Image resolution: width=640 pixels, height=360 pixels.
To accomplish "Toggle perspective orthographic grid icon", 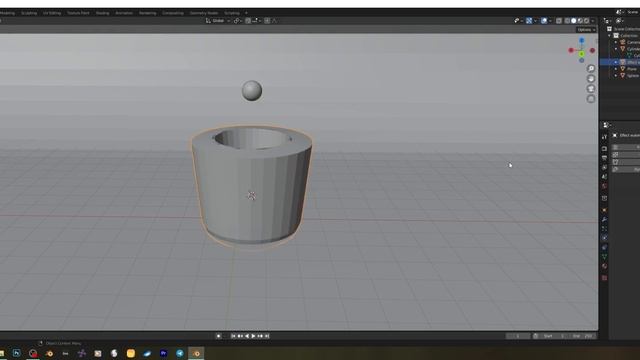I will coord(591,99).
